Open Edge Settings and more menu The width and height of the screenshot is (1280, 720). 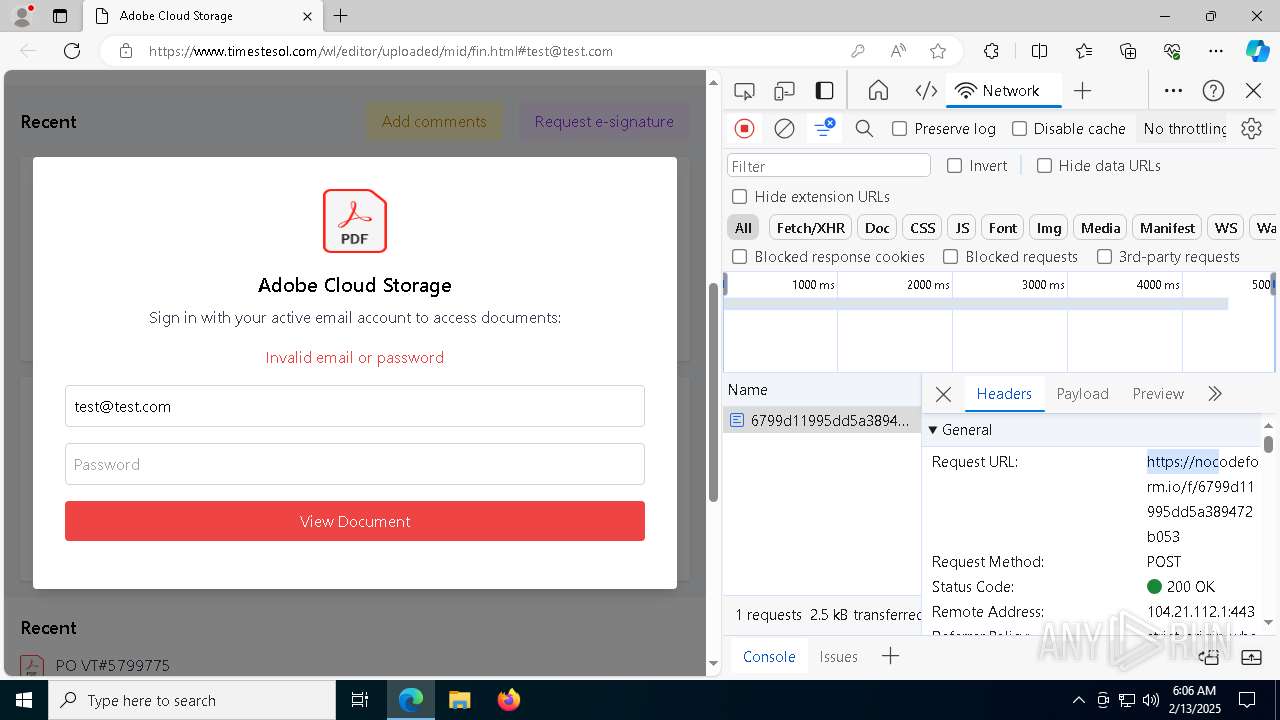click(x=1216, y=51)
